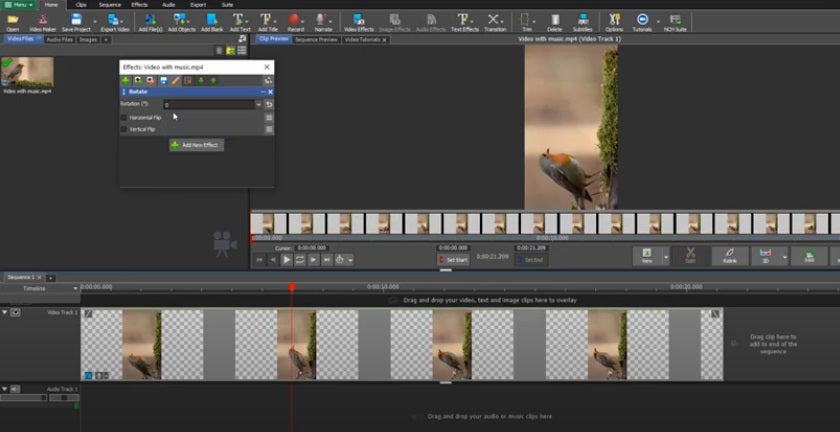
Task: Click the Split scissors button
Action: click(690, 256)
